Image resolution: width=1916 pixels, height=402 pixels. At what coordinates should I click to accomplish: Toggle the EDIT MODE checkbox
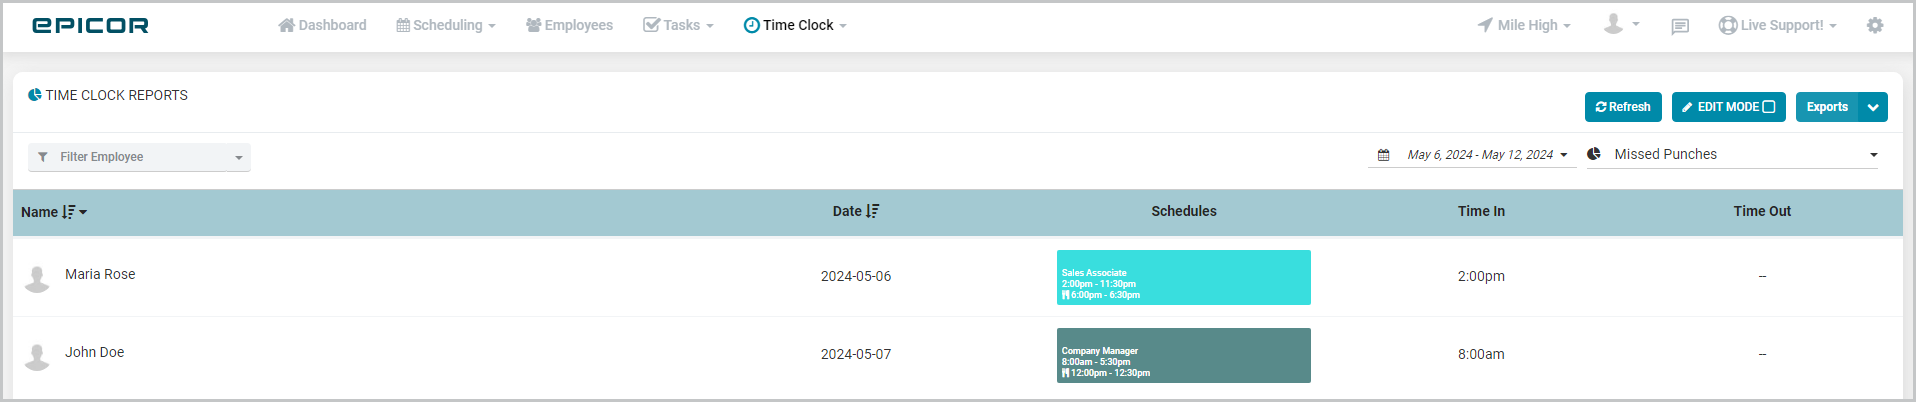click(1769, 107)
